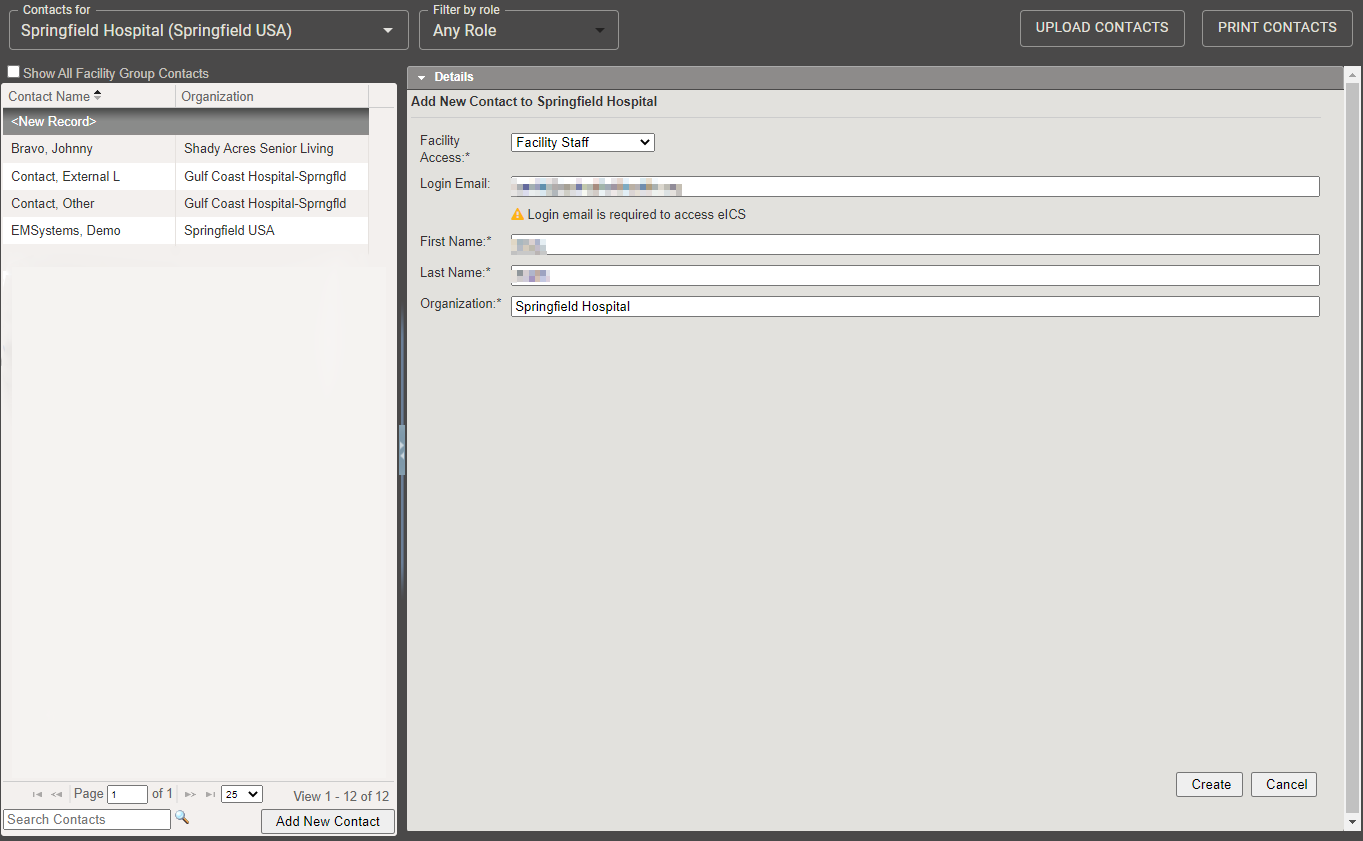Go to last page pager icon

(x=210, y=794)
